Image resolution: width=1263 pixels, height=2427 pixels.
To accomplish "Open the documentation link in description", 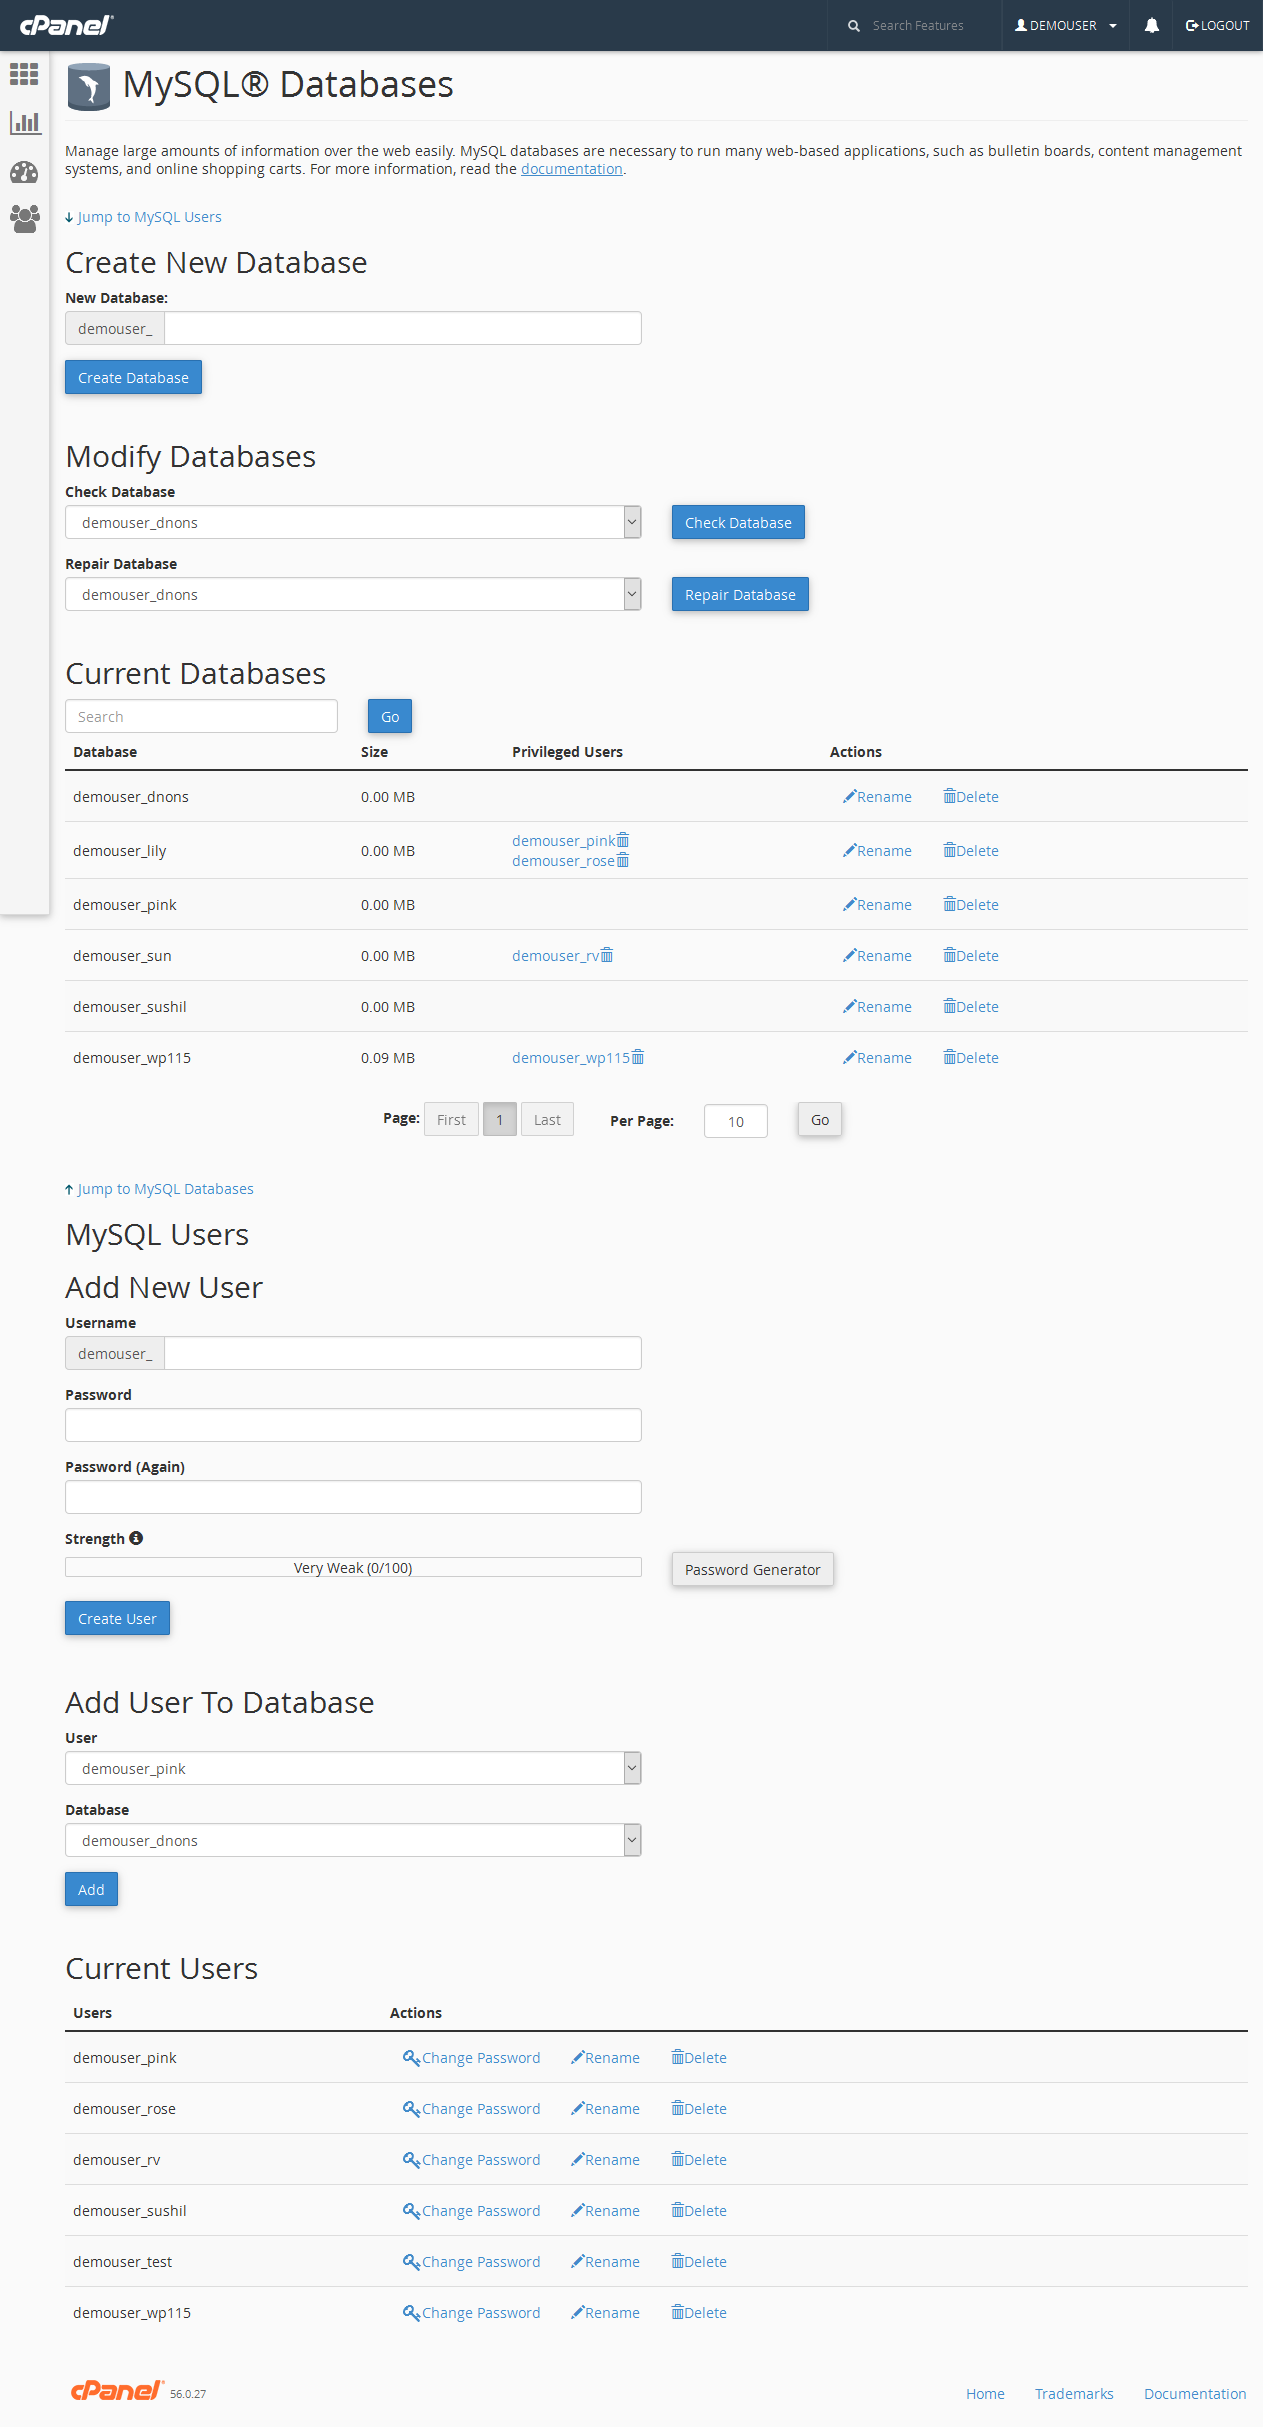I will coord(572,169).
